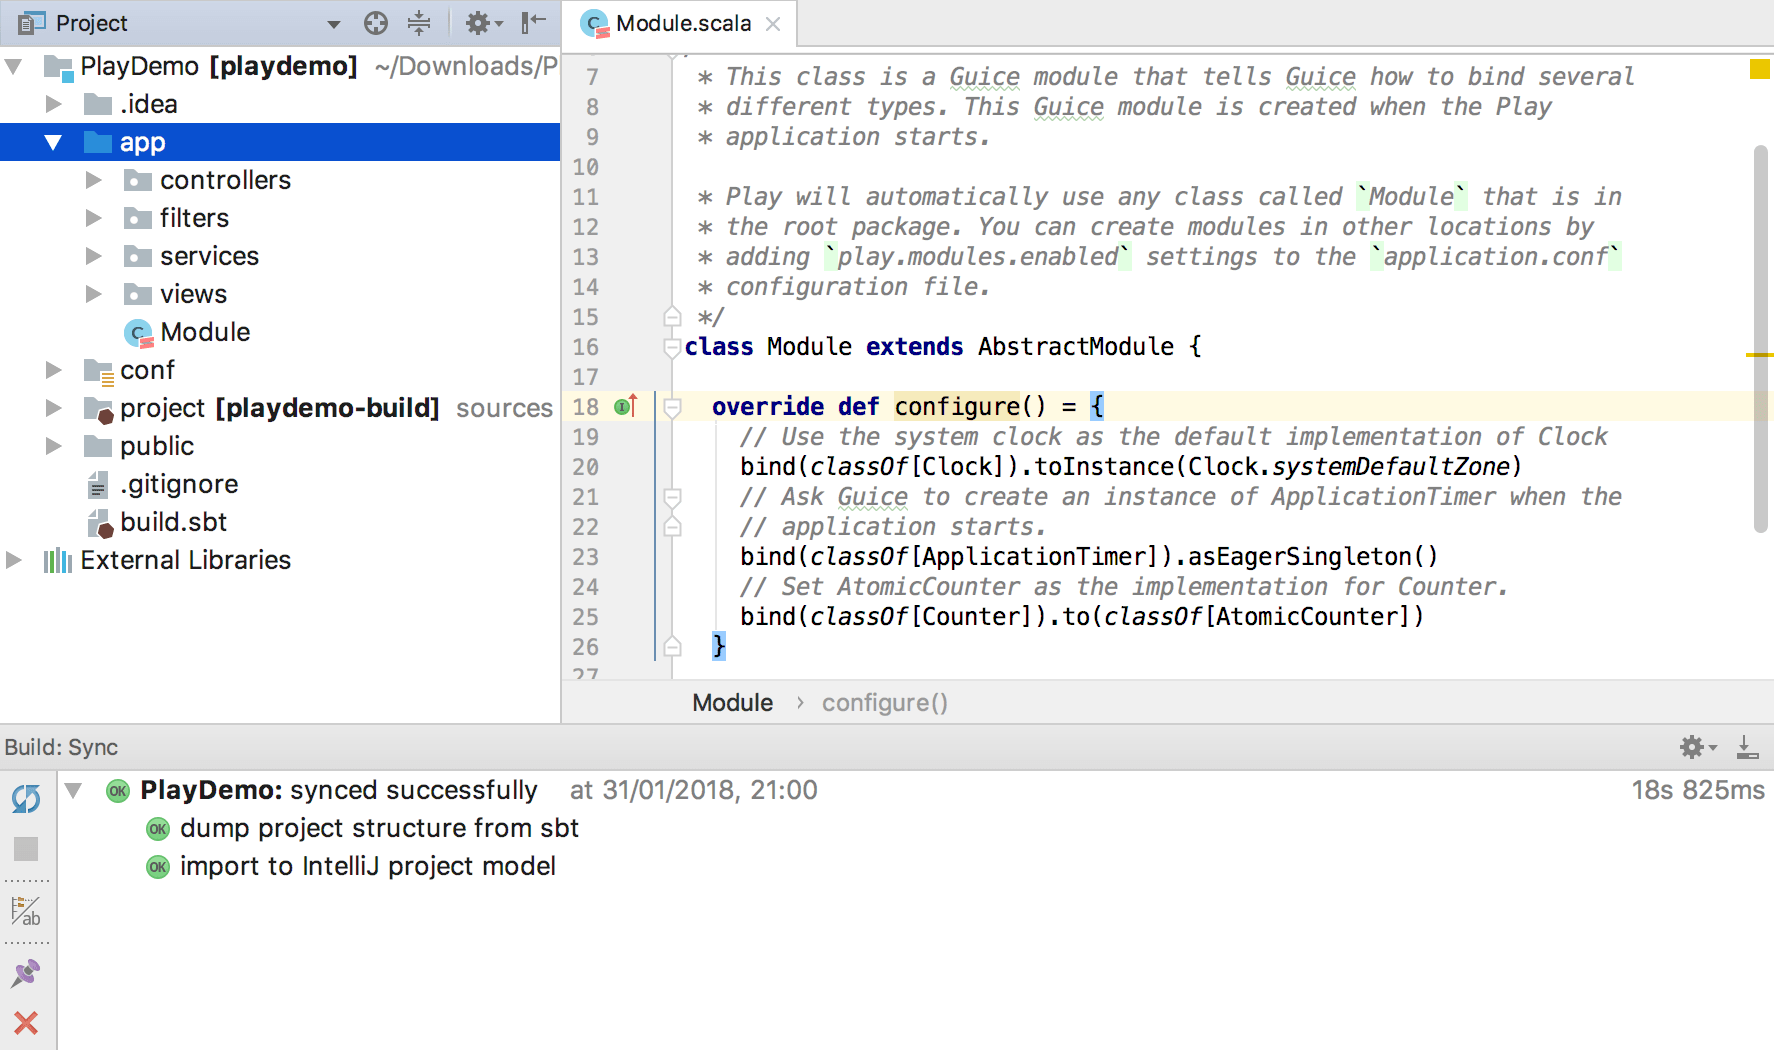Expand the .idea folder
The width and height of the screenshot is (1774, 1050).
(x=54, y=104)
